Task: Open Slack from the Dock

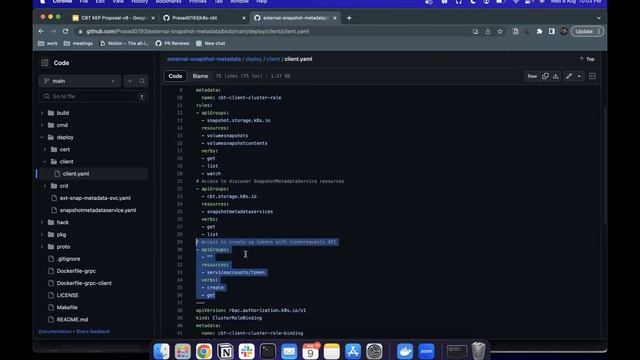Action: 247,351
